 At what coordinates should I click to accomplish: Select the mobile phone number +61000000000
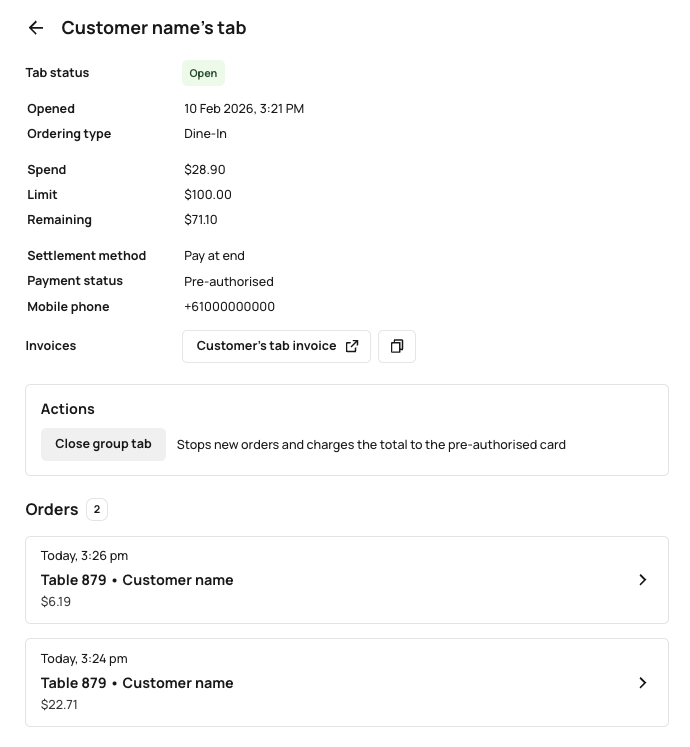point(229,307)
